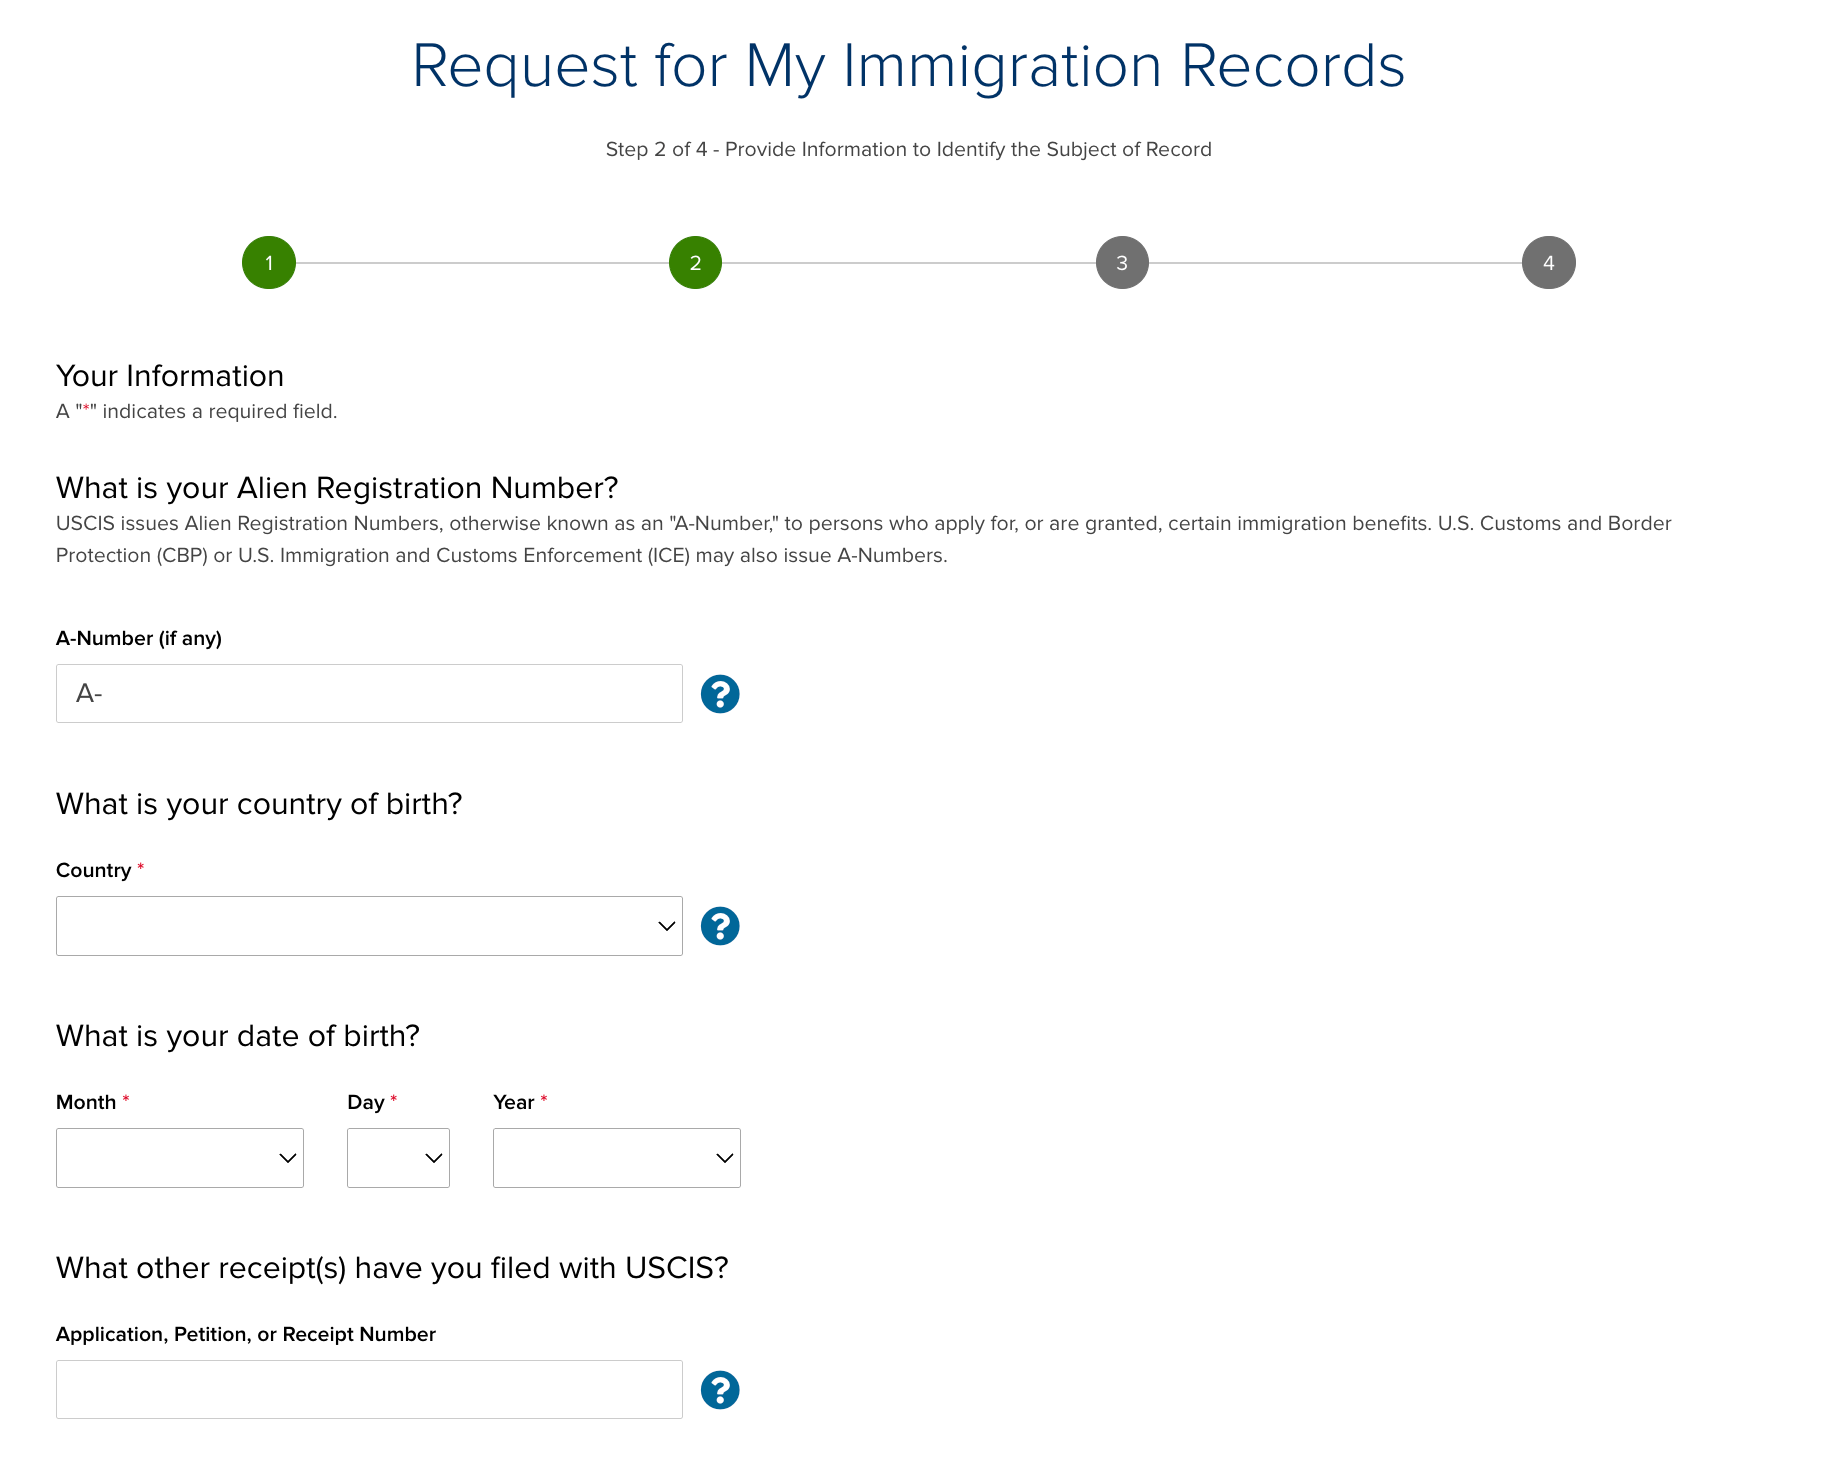Click the USCIS A-Number explanation paragraph
Screen dimensions: 1838x1482
coord(864,539)
